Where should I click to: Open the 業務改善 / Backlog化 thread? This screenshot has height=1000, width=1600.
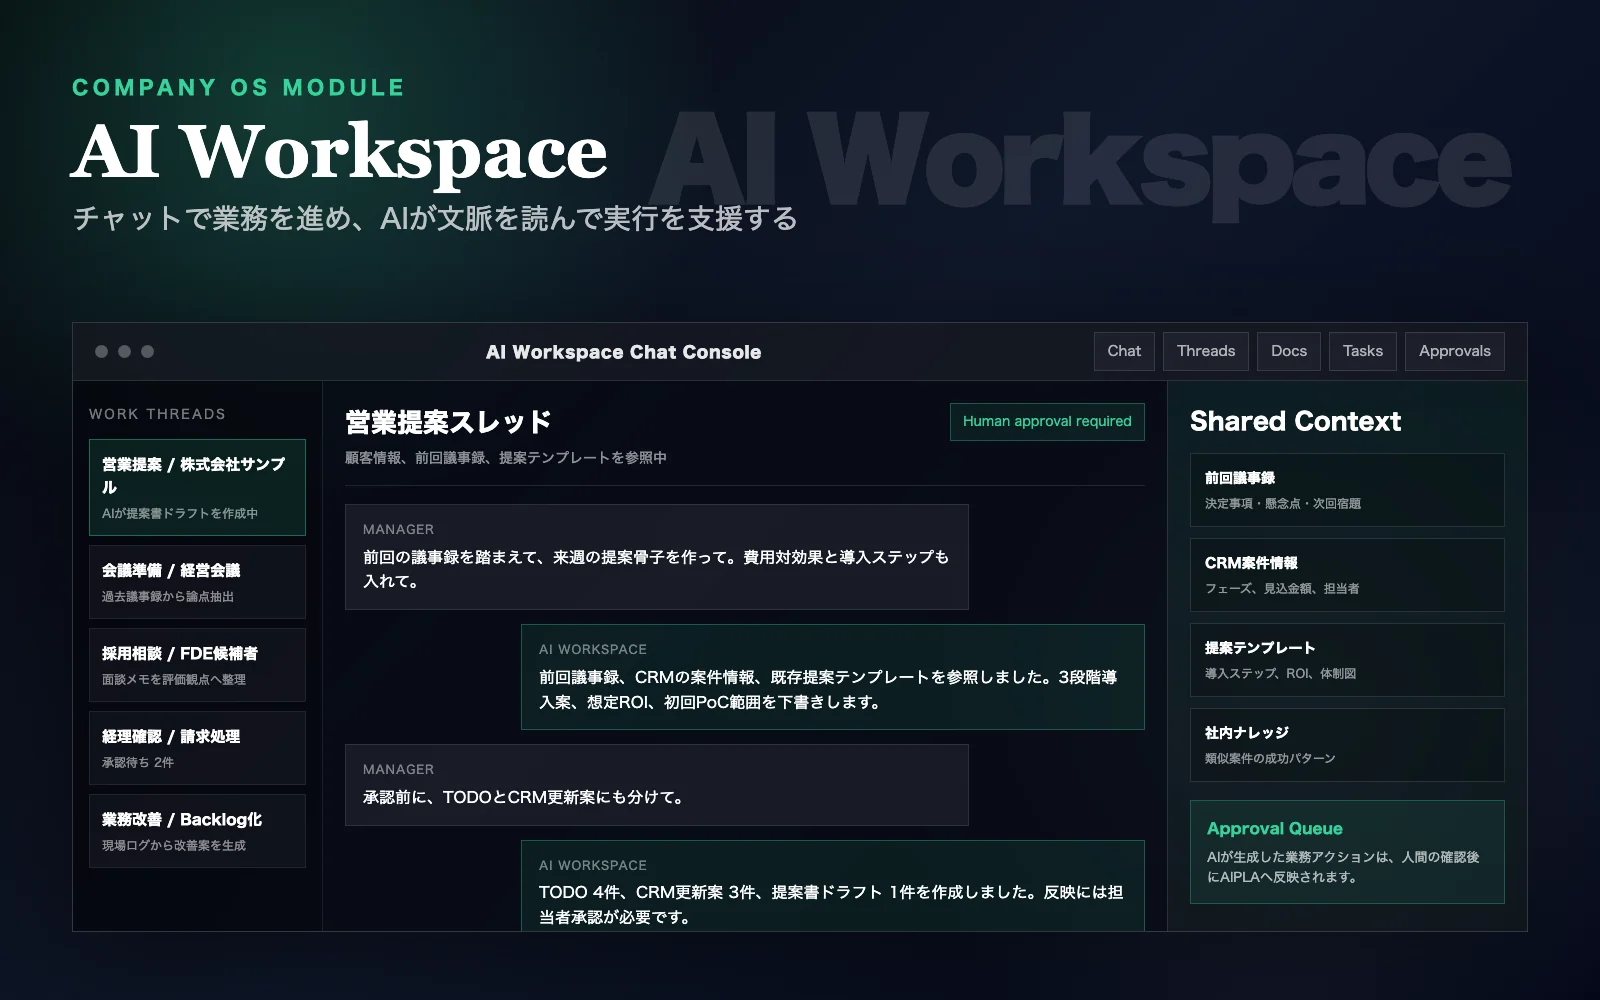(197, 831)
